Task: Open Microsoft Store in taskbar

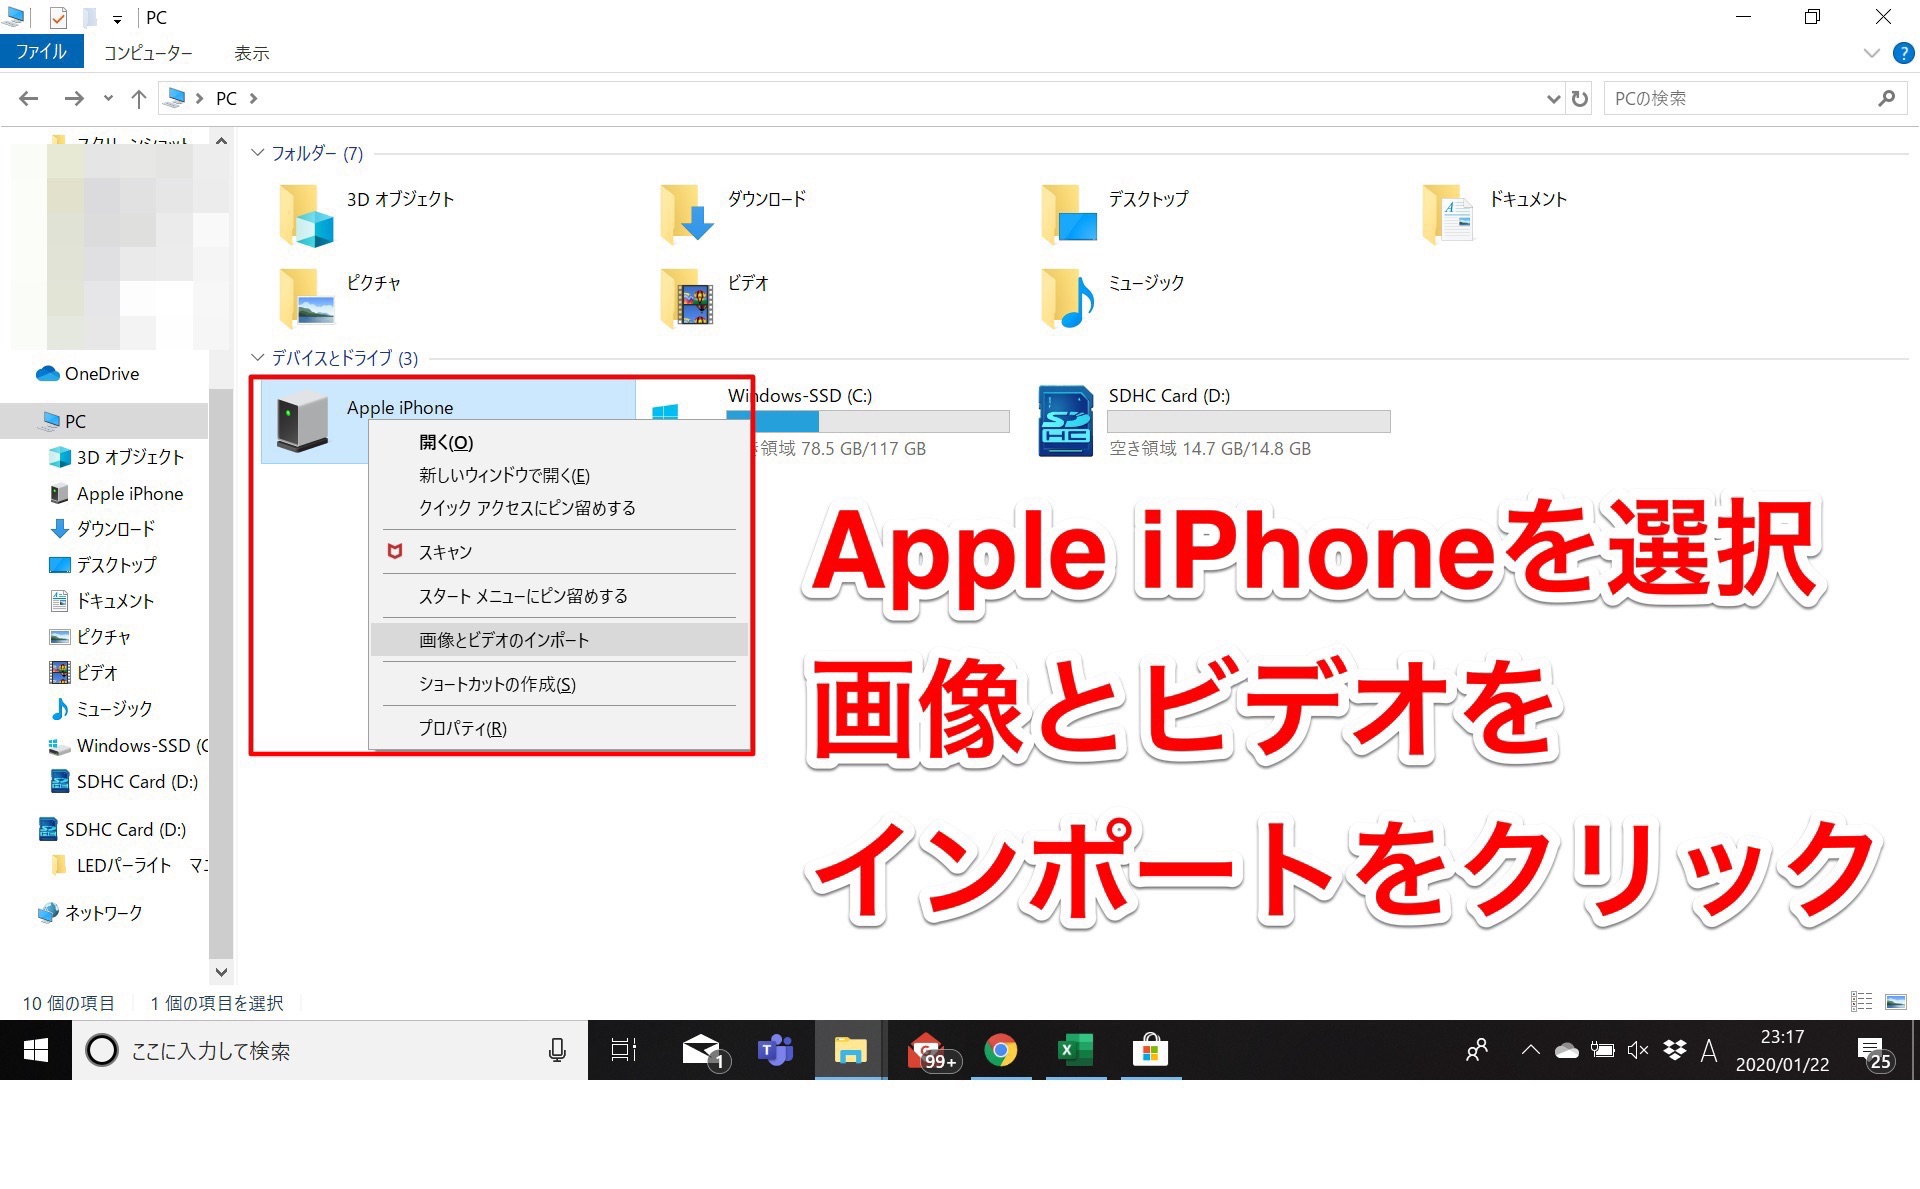Action: 1150,1050
